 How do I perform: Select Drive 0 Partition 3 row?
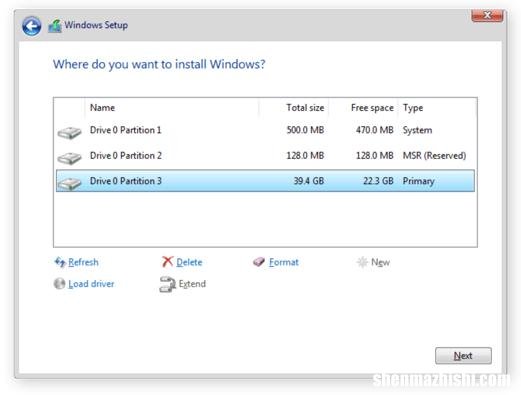click(x=265, y=181)
